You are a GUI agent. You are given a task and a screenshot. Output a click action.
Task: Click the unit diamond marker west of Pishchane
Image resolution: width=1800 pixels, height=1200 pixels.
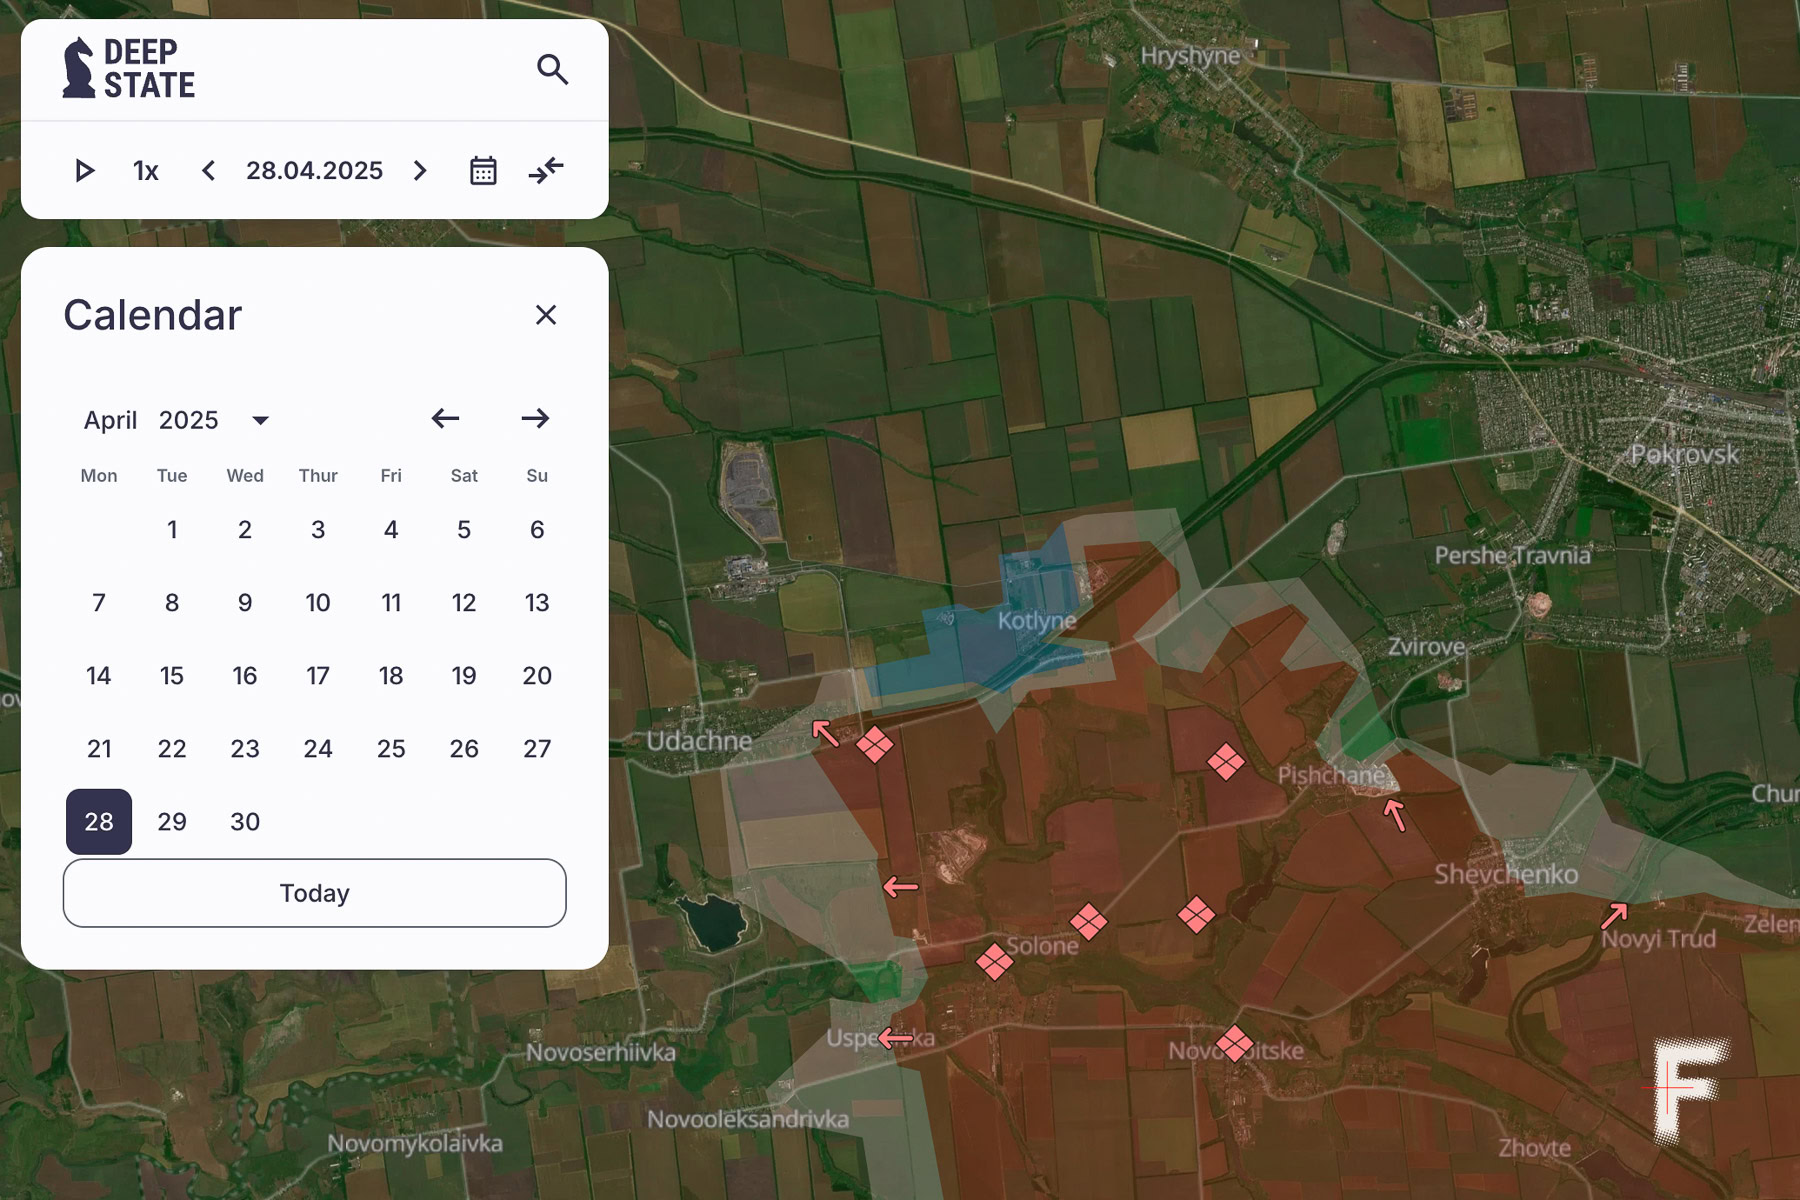coord(1226,762)
